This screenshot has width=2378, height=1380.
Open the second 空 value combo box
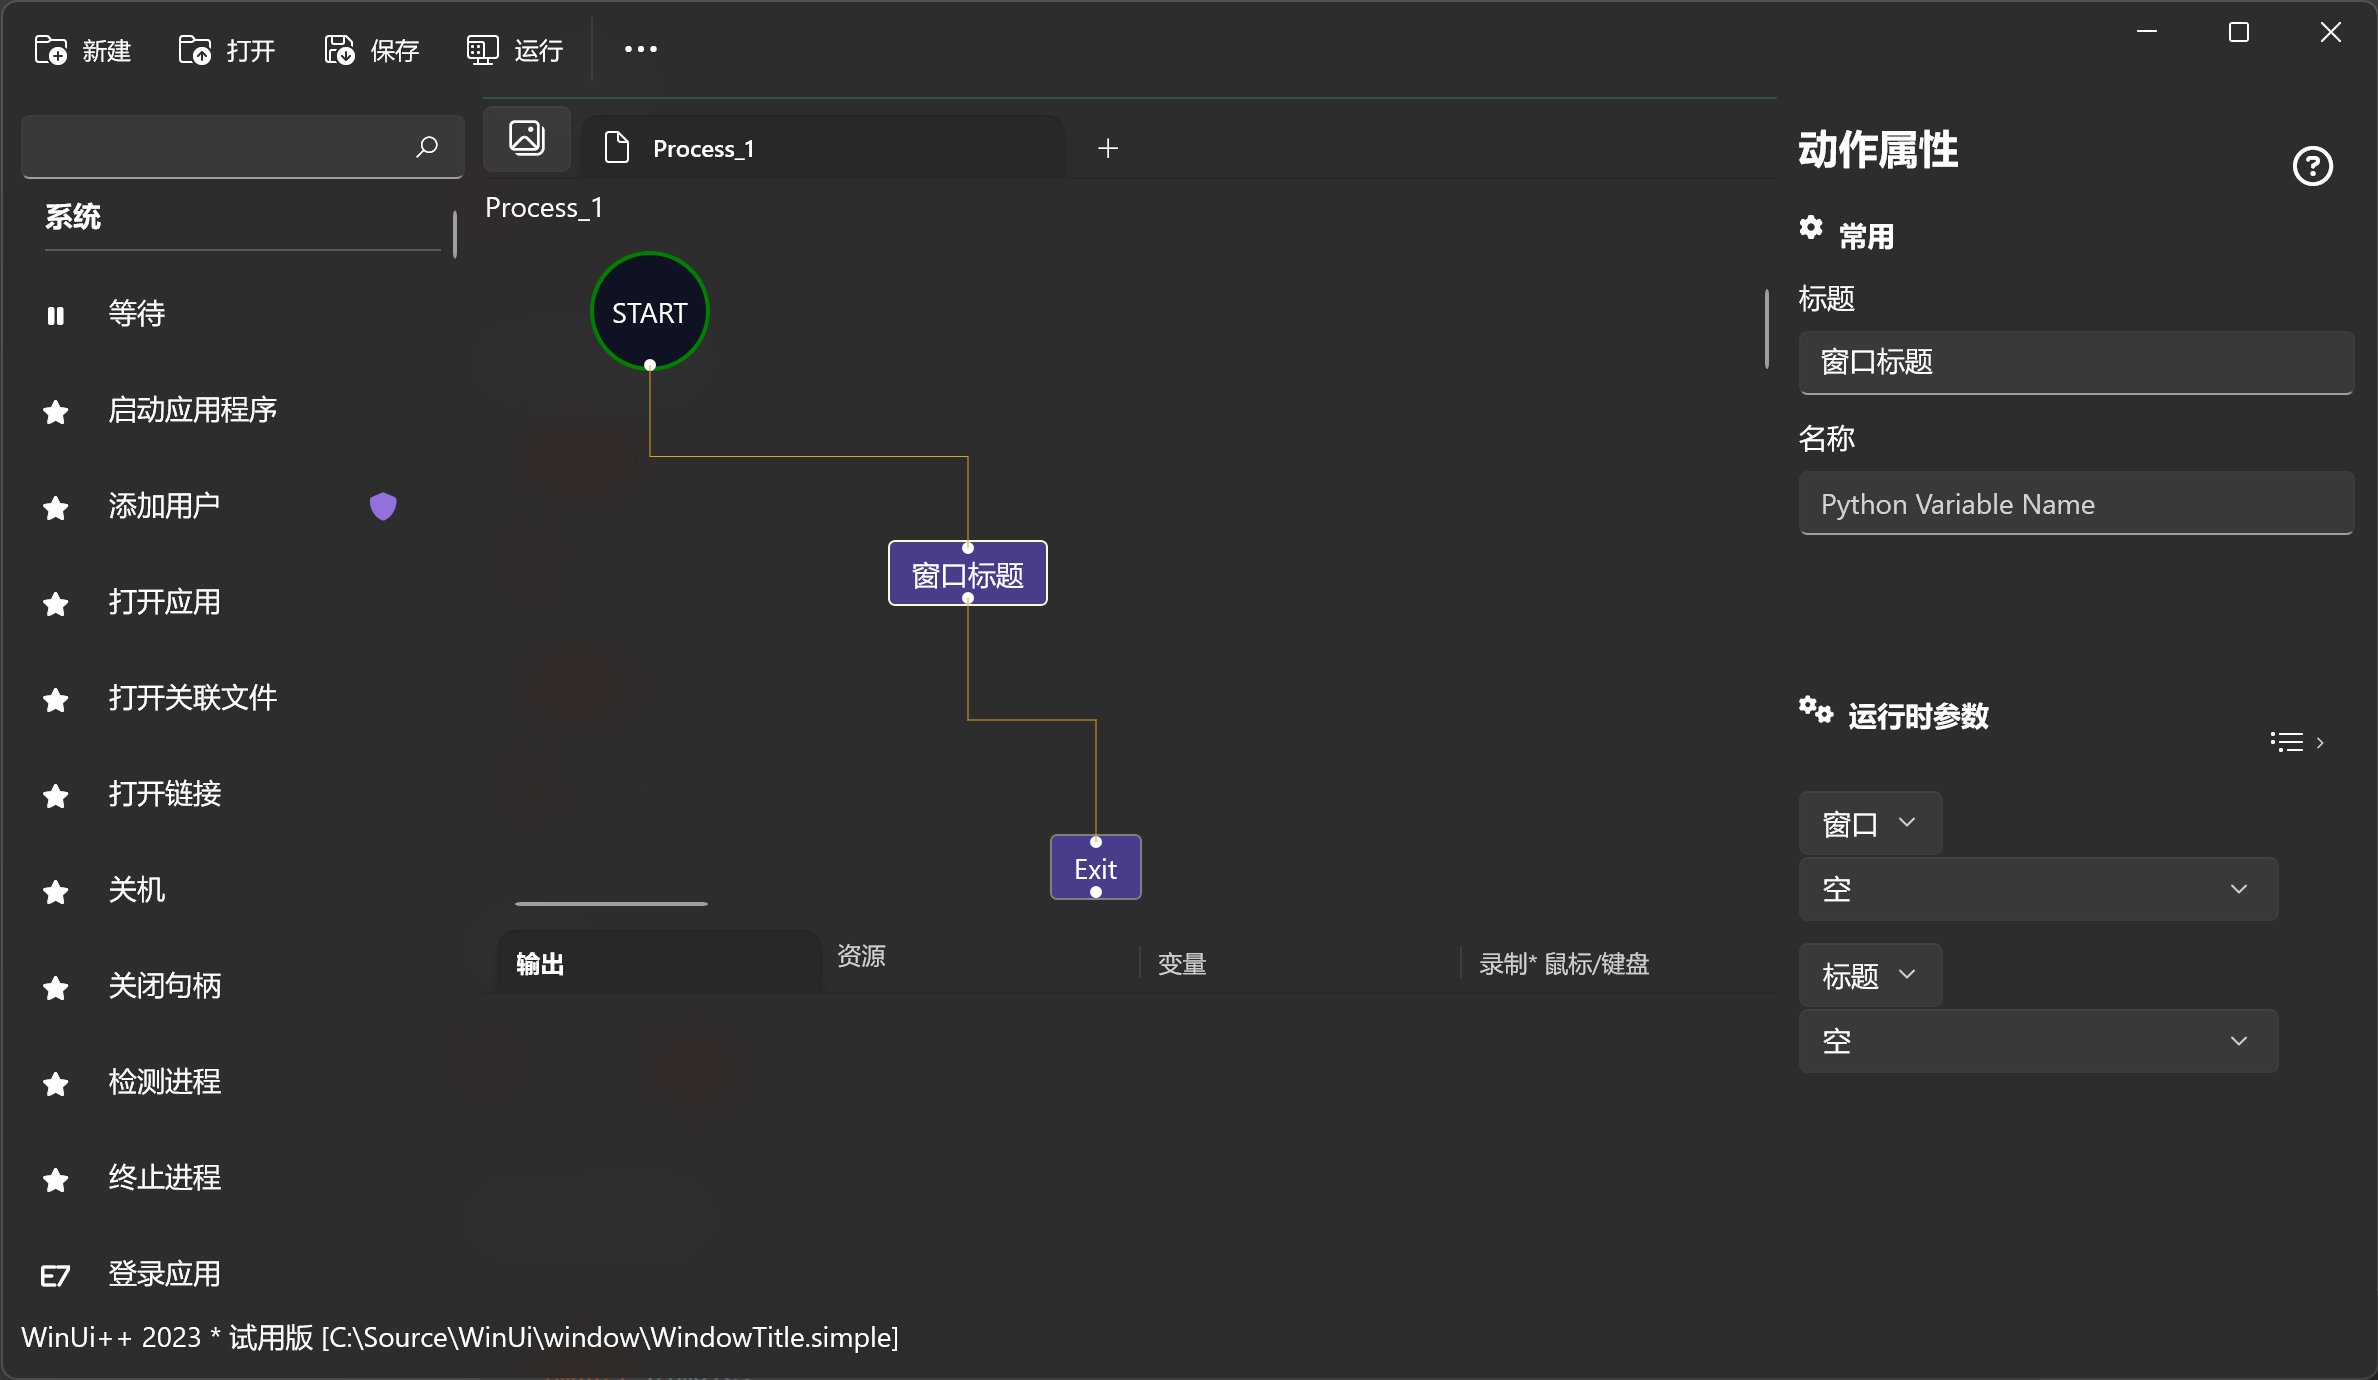[x=2037, y=1041]
